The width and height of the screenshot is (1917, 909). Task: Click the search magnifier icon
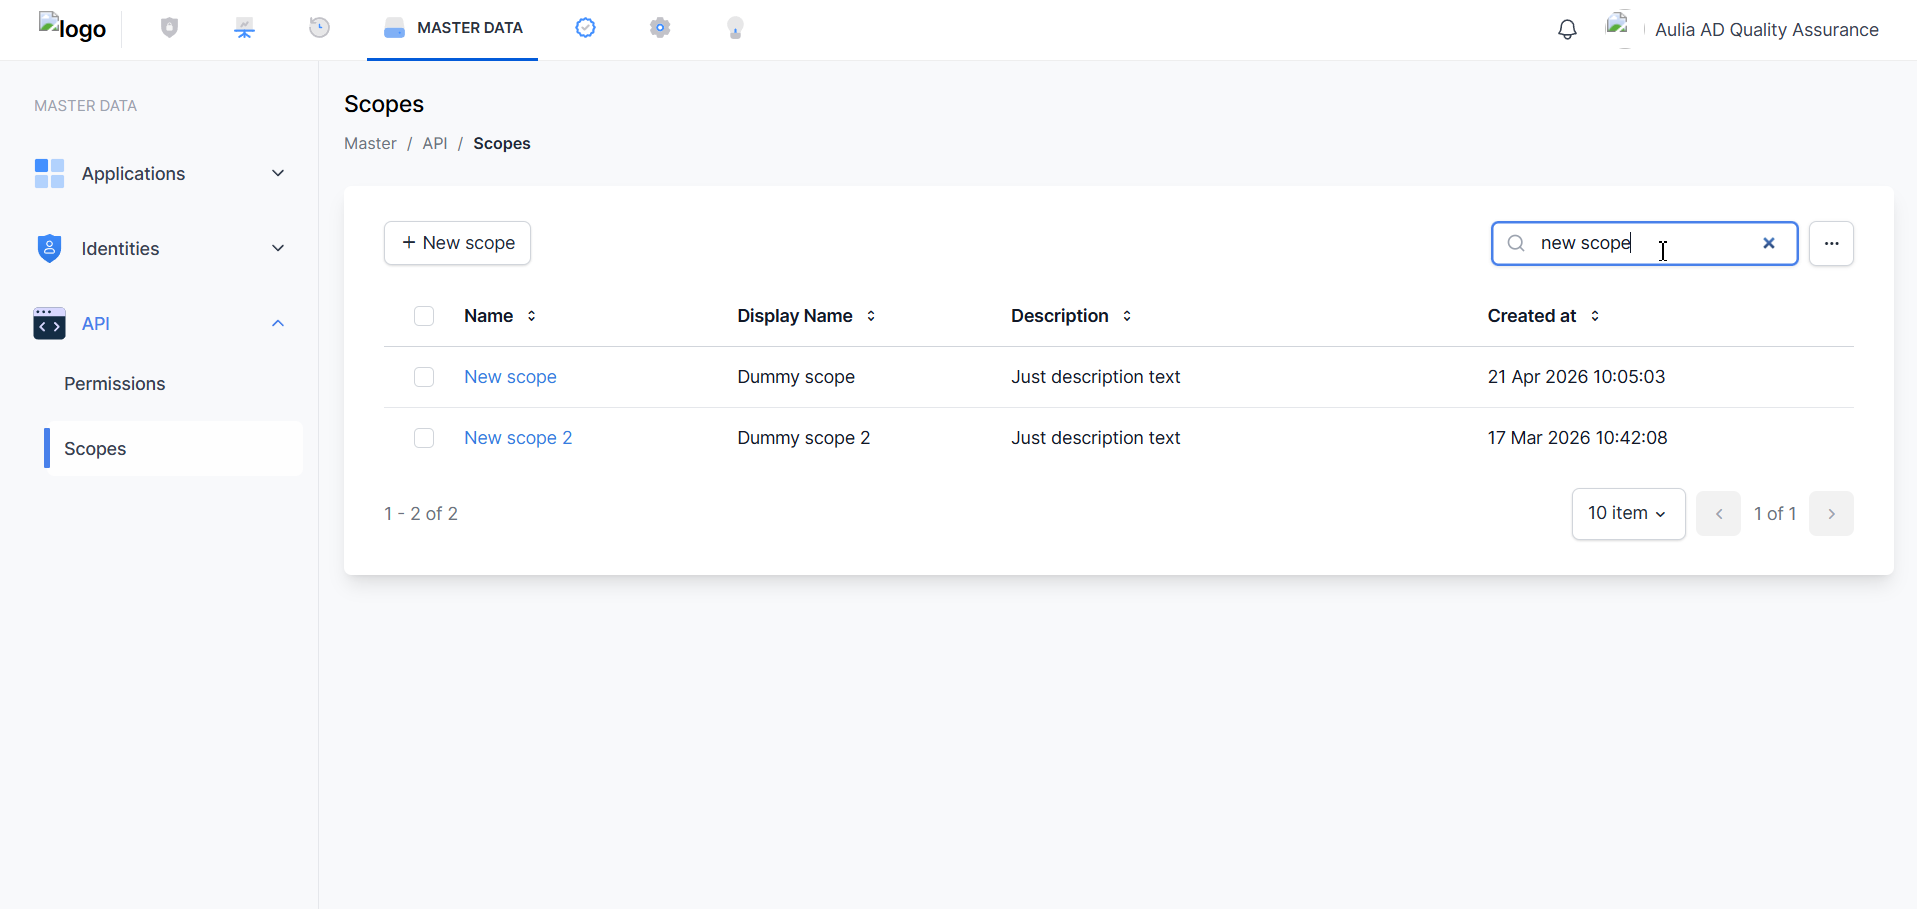[x=1516, y=243]
